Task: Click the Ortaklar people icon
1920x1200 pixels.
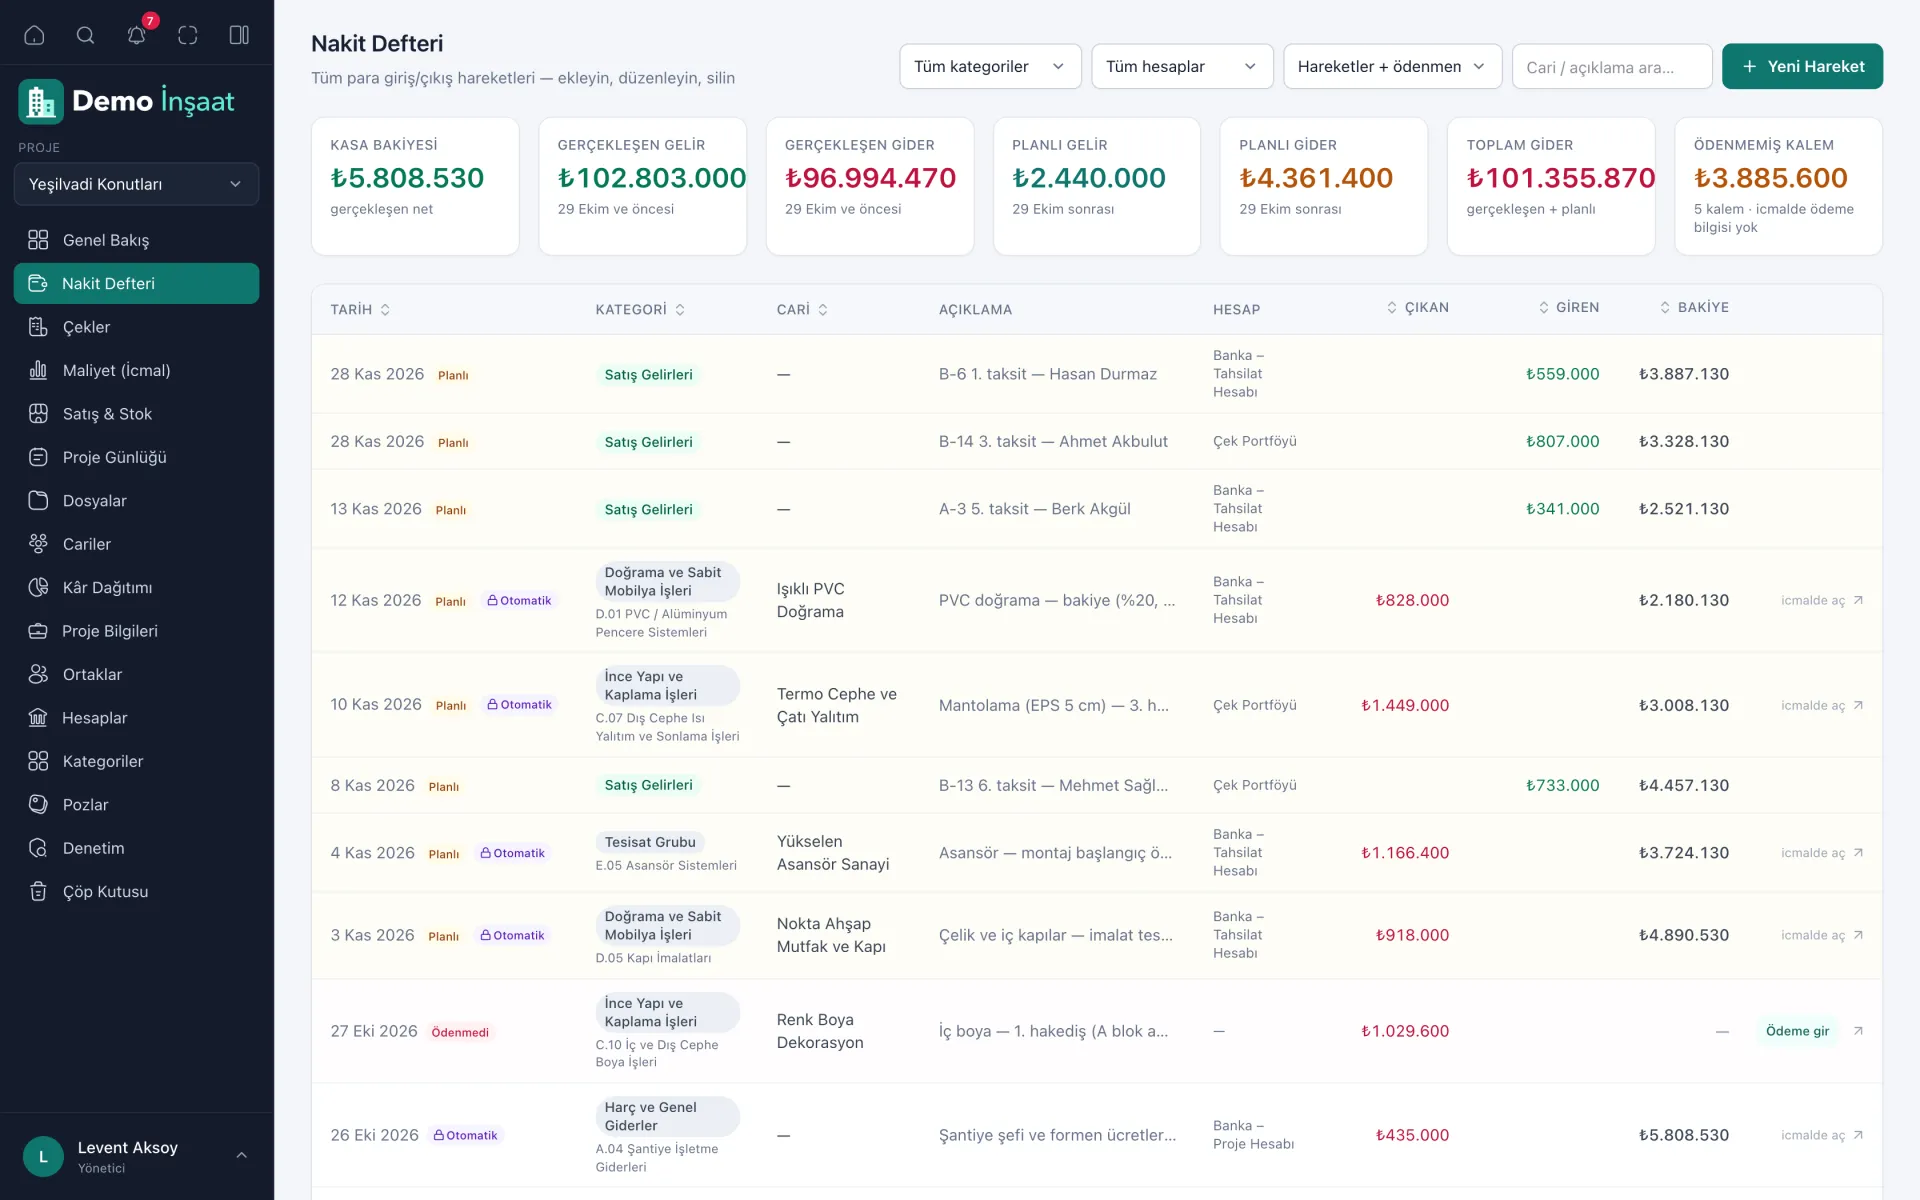Action: 38,674
